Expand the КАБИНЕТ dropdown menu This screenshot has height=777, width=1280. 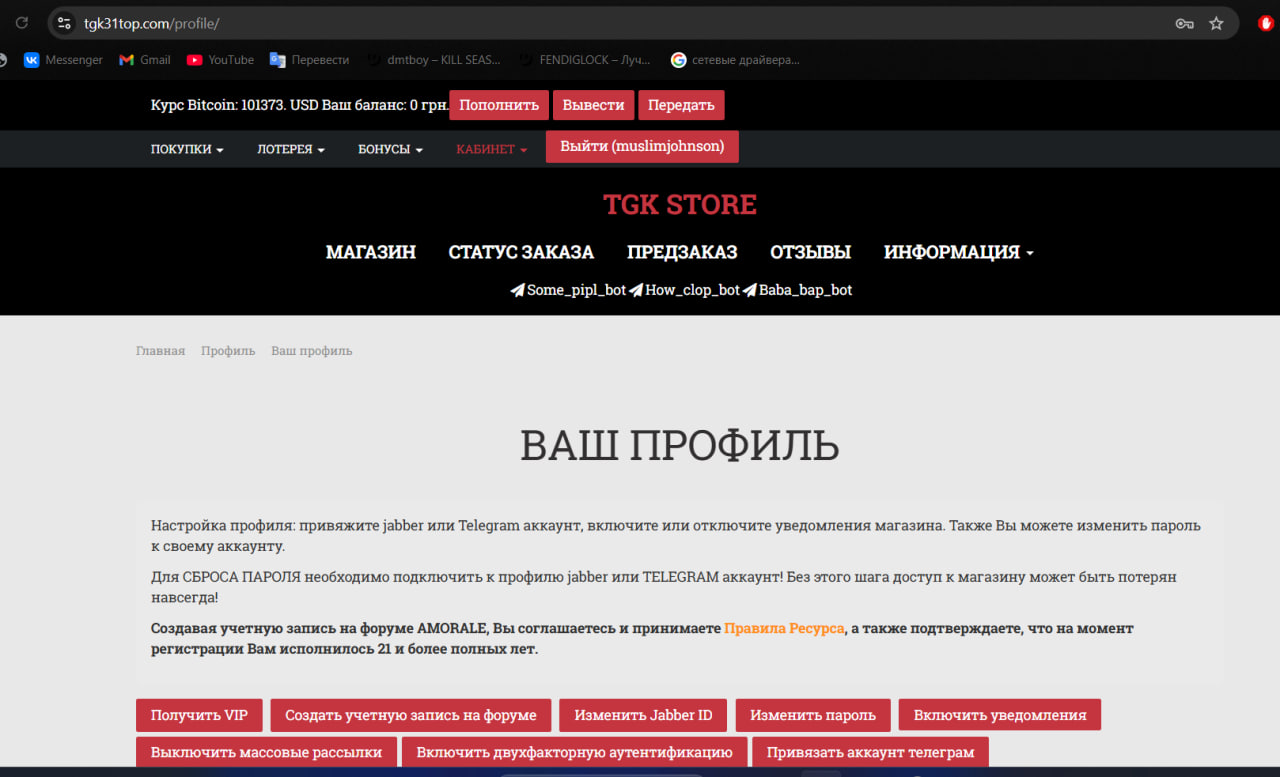pos(491,149)
